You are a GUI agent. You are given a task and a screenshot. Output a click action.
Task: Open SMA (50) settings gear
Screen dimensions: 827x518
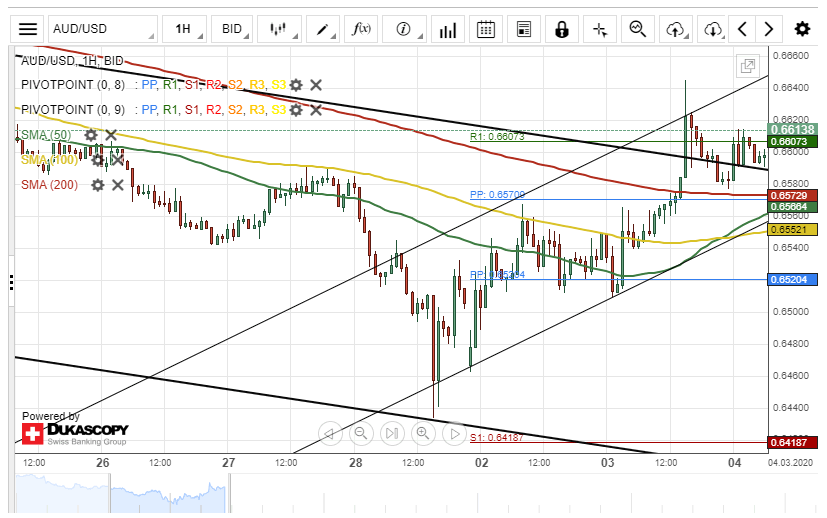point(91,135)
